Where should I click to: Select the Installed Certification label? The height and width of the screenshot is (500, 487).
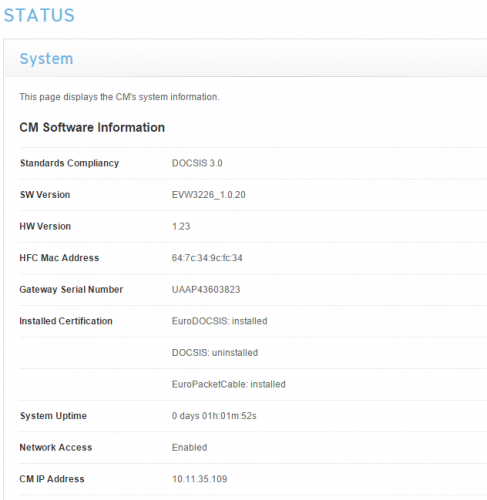coord(66,321)
